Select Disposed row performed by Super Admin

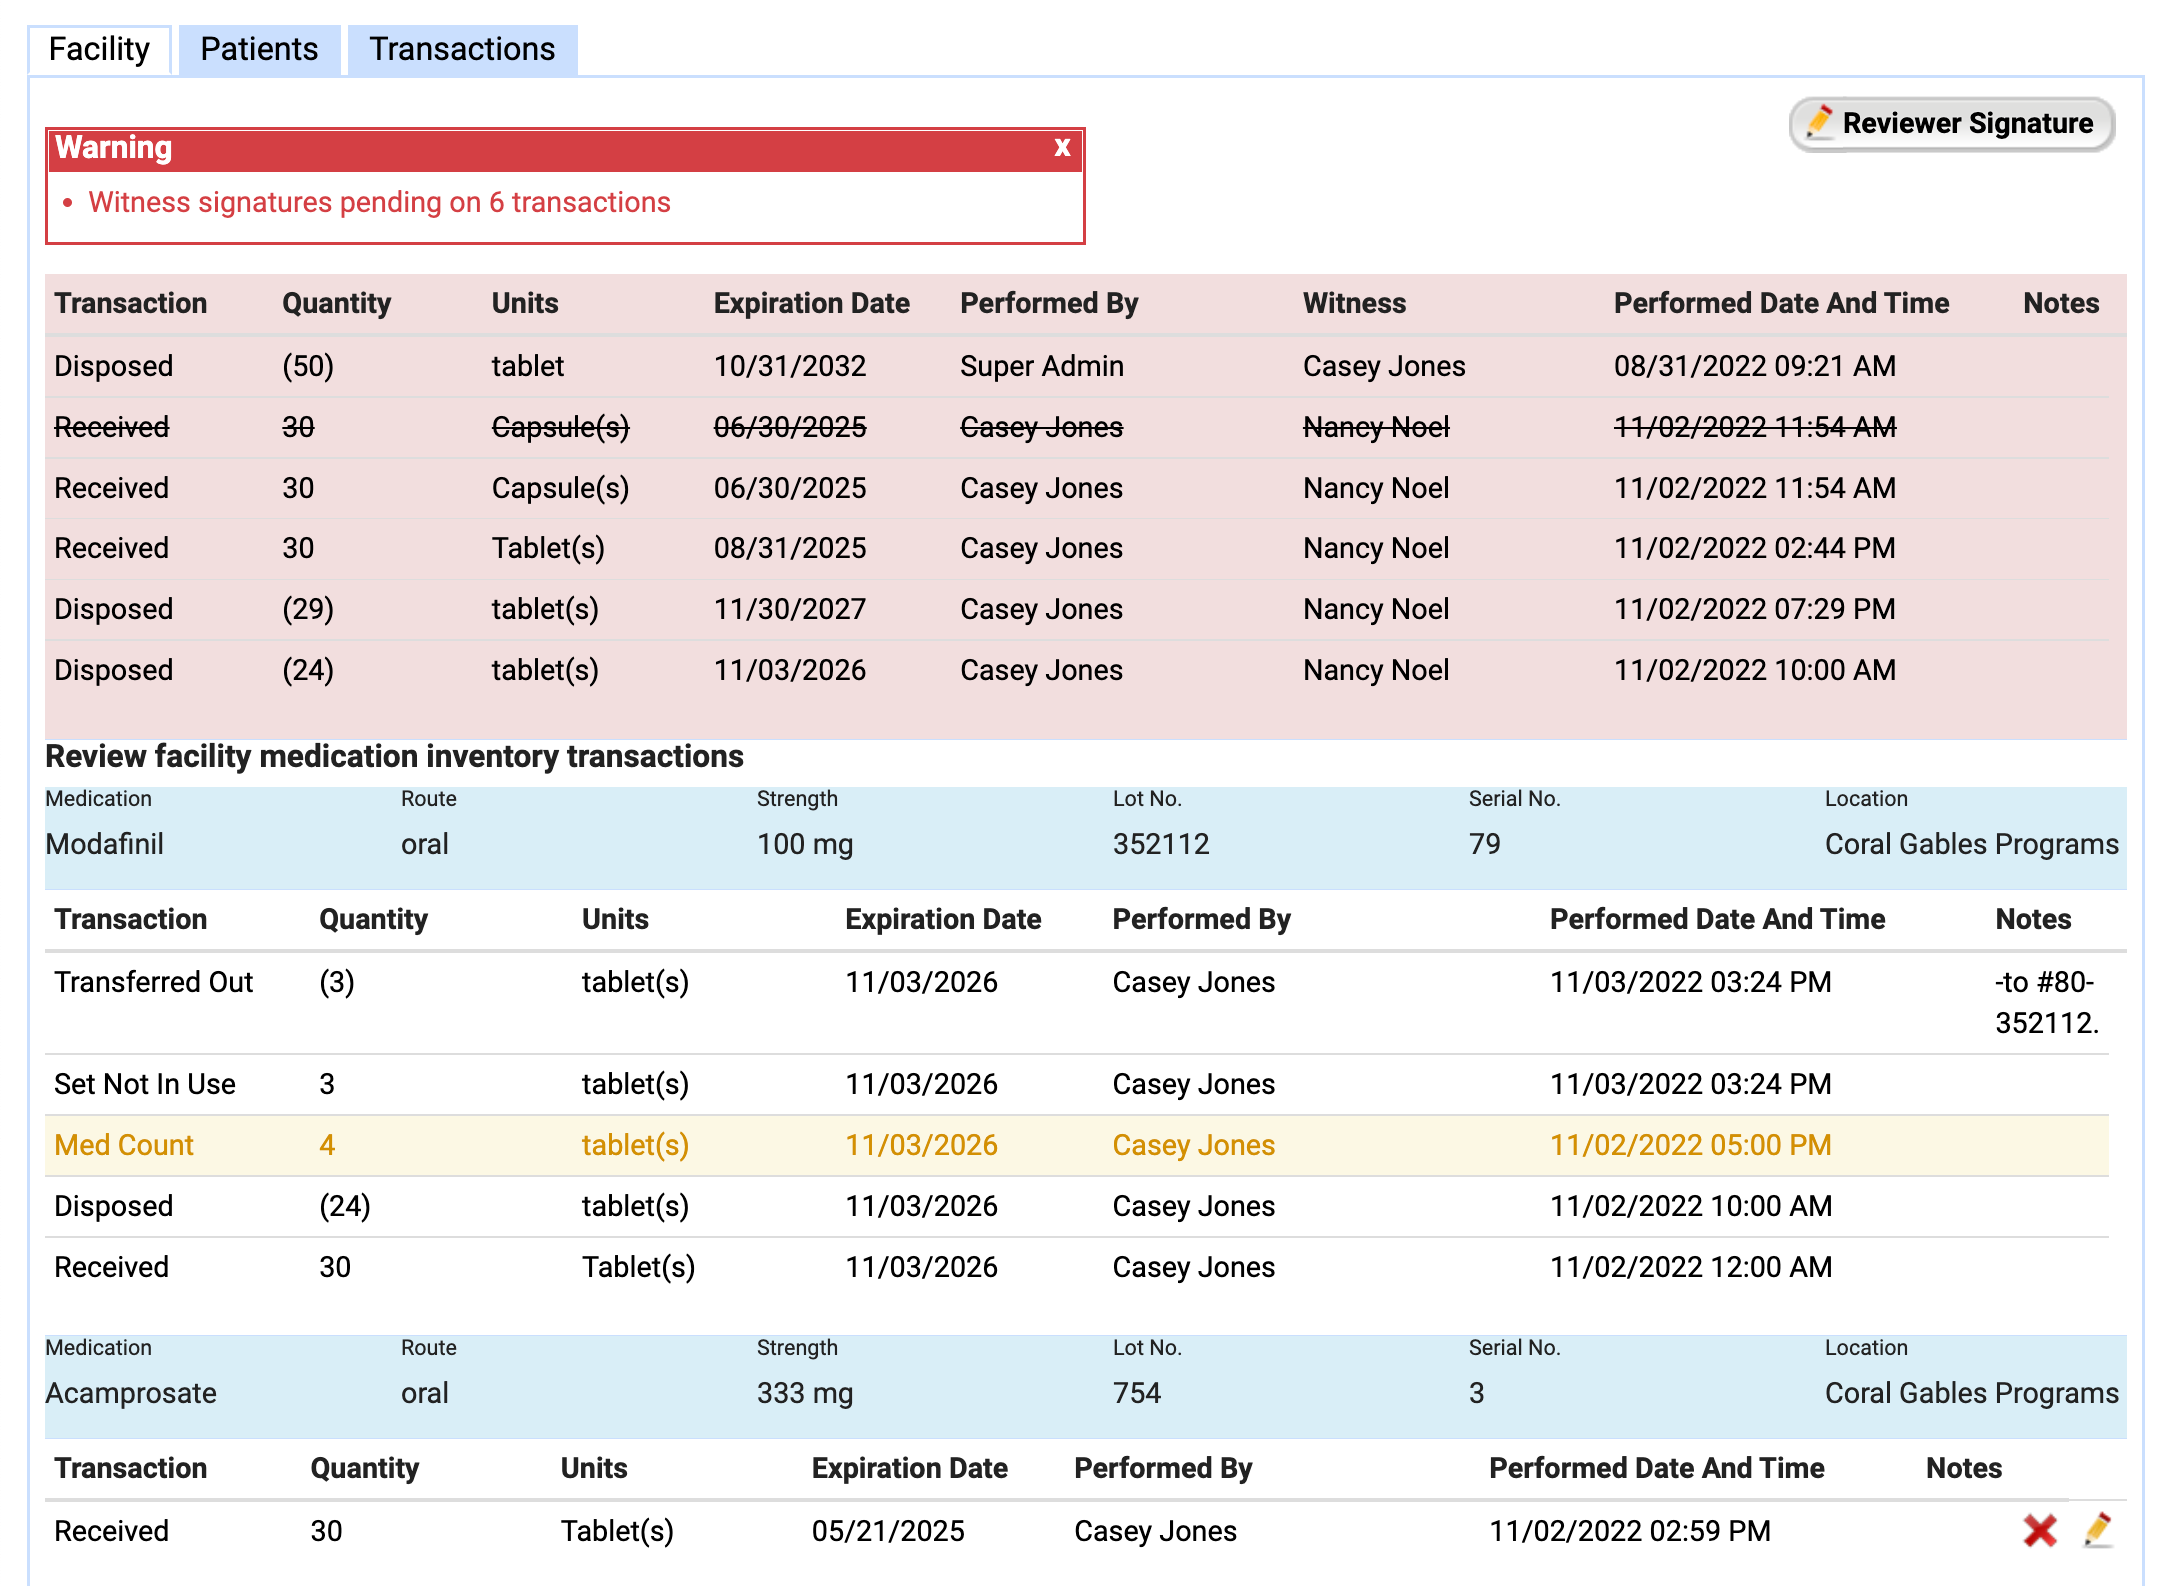click(1077, 366)
